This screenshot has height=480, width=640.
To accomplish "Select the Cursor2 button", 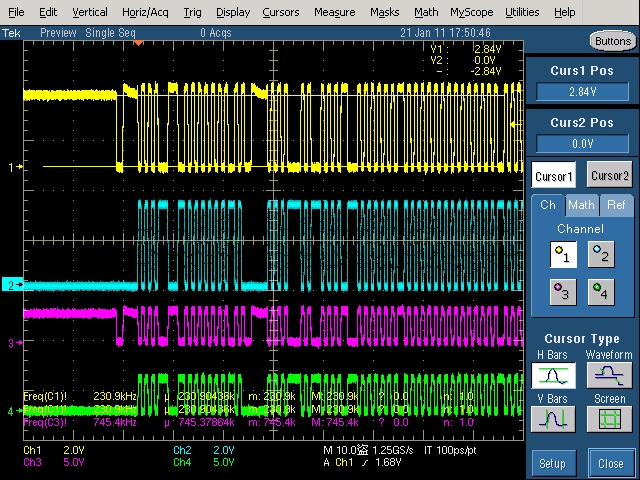I will 610,175.
